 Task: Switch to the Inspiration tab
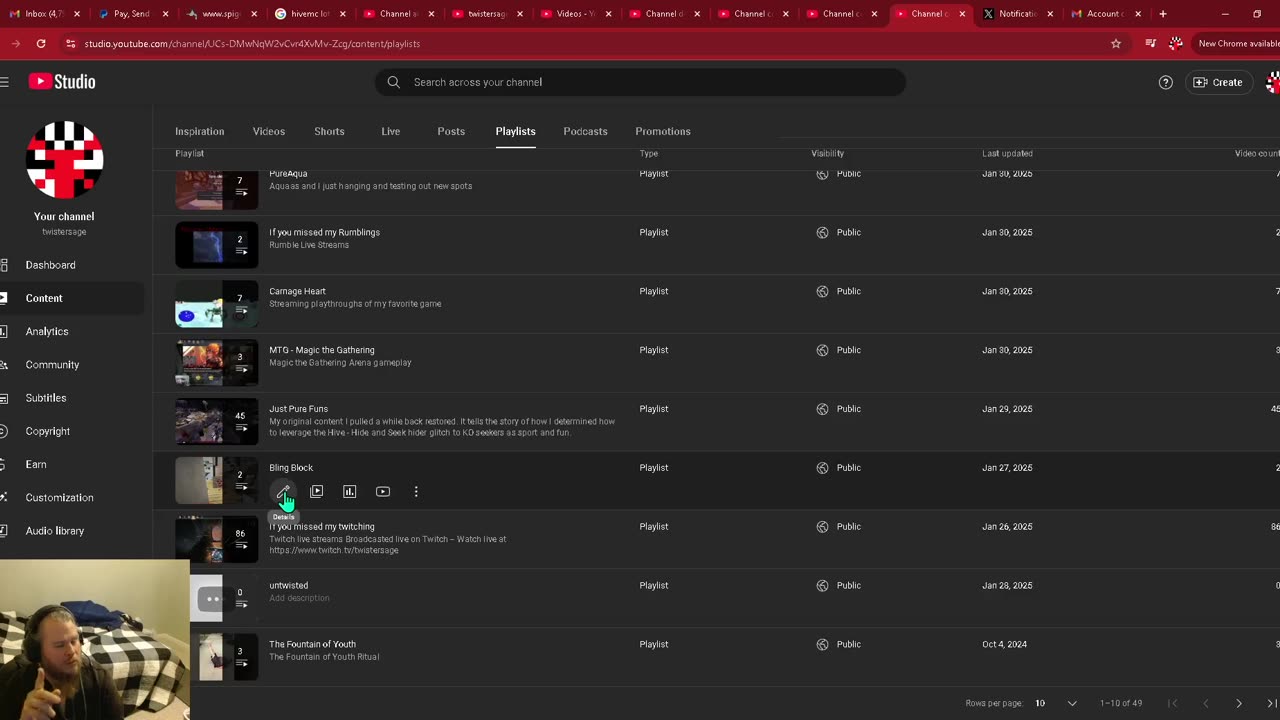[200, 131]
